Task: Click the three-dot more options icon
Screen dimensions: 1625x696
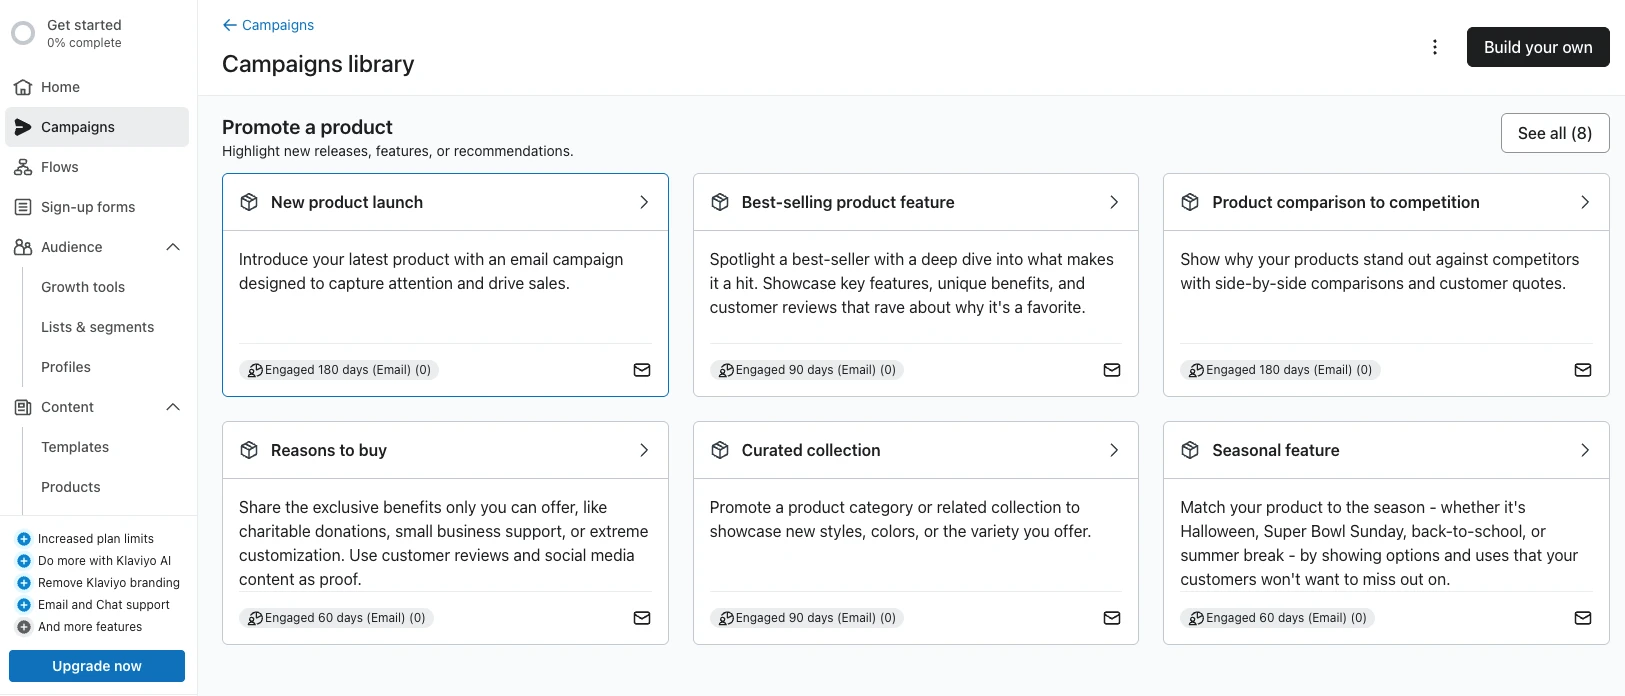Action: (x=1434, y=47)
